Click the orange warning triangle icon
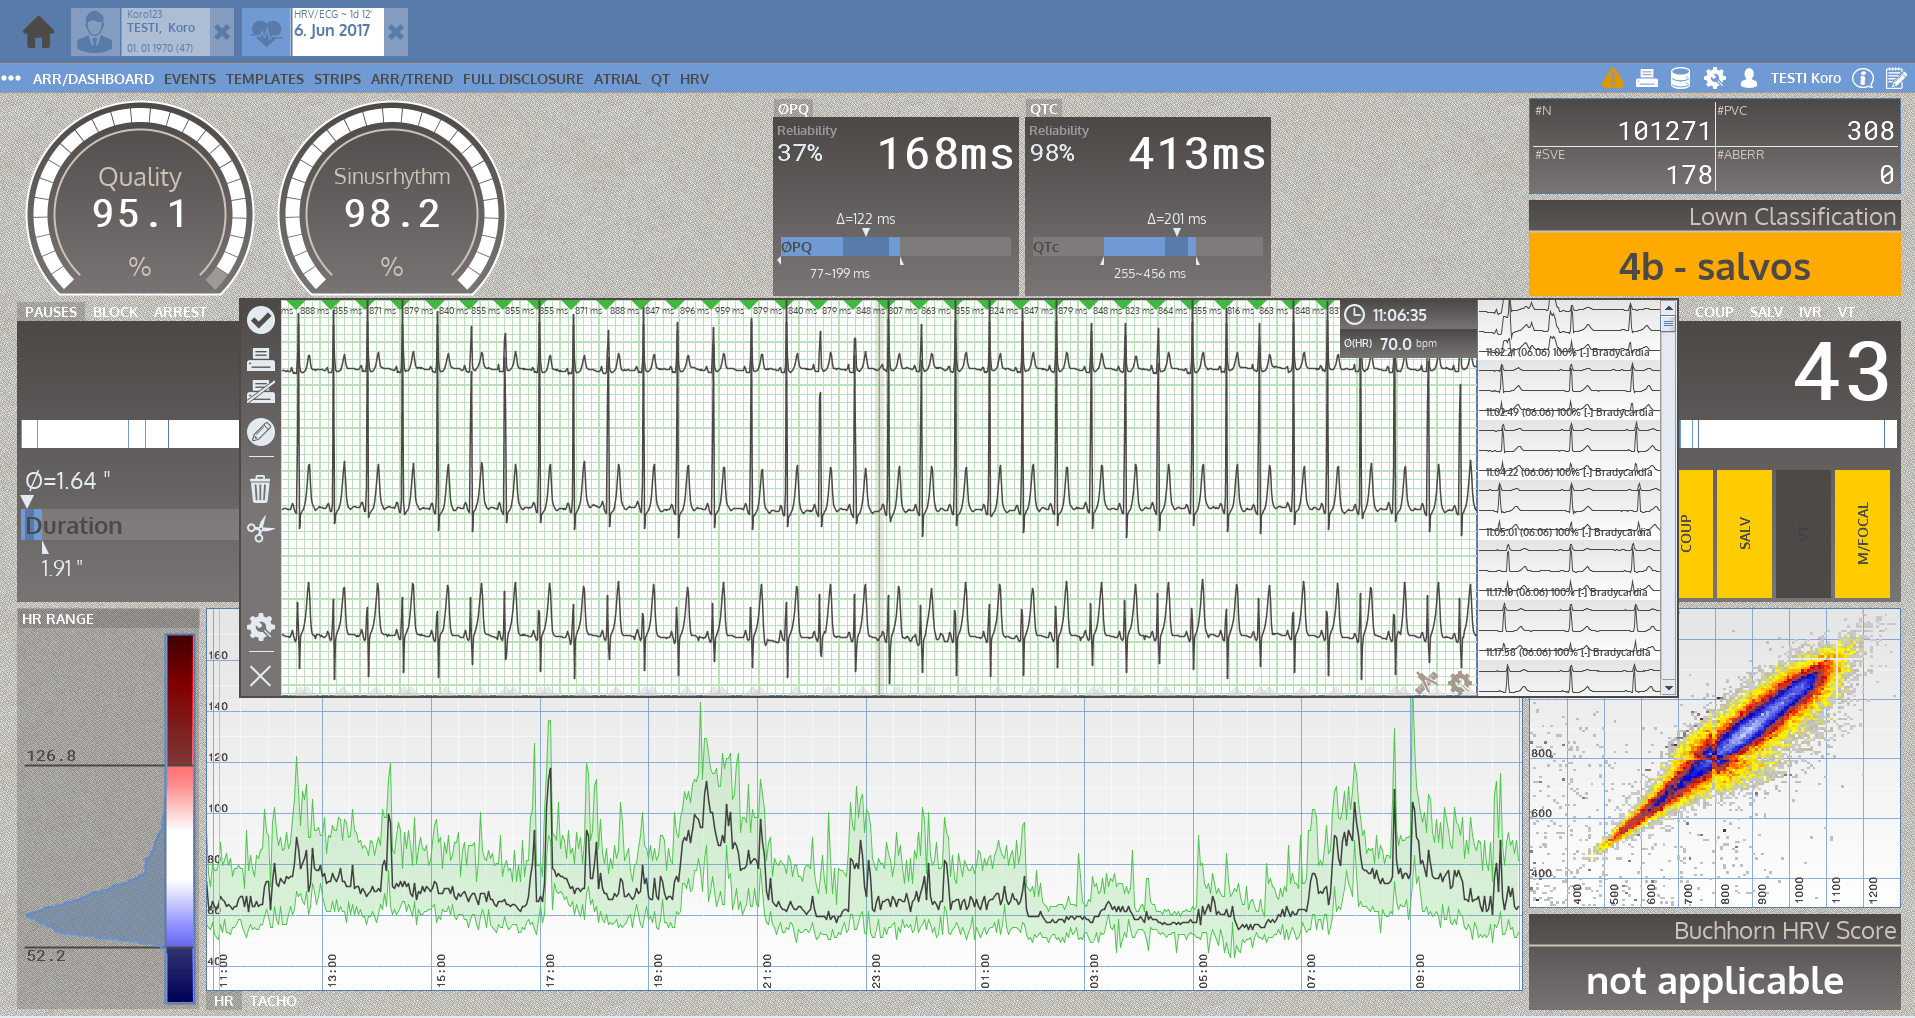The image size is (1915, 1018). [1613, 78]
